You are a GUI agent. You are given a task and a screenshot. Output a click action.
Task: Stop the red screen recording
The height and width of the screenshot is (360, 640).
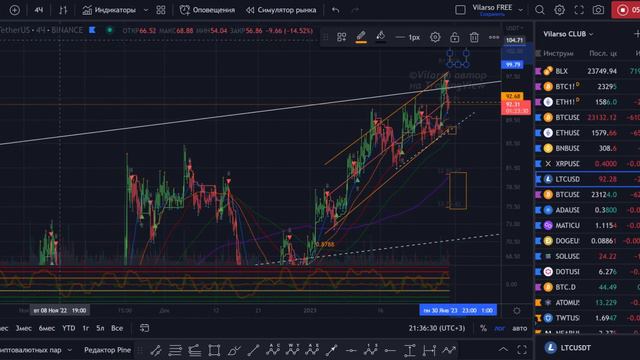pos(625,10)
